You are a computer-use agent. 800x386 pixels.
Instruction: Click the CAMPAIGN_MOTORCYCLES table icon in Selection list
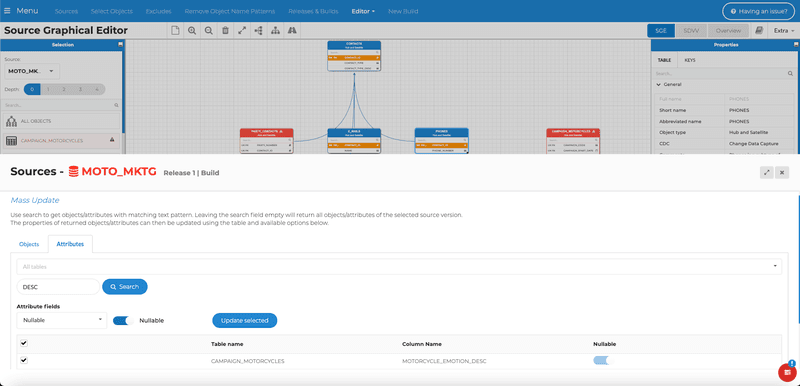(11, 141)
